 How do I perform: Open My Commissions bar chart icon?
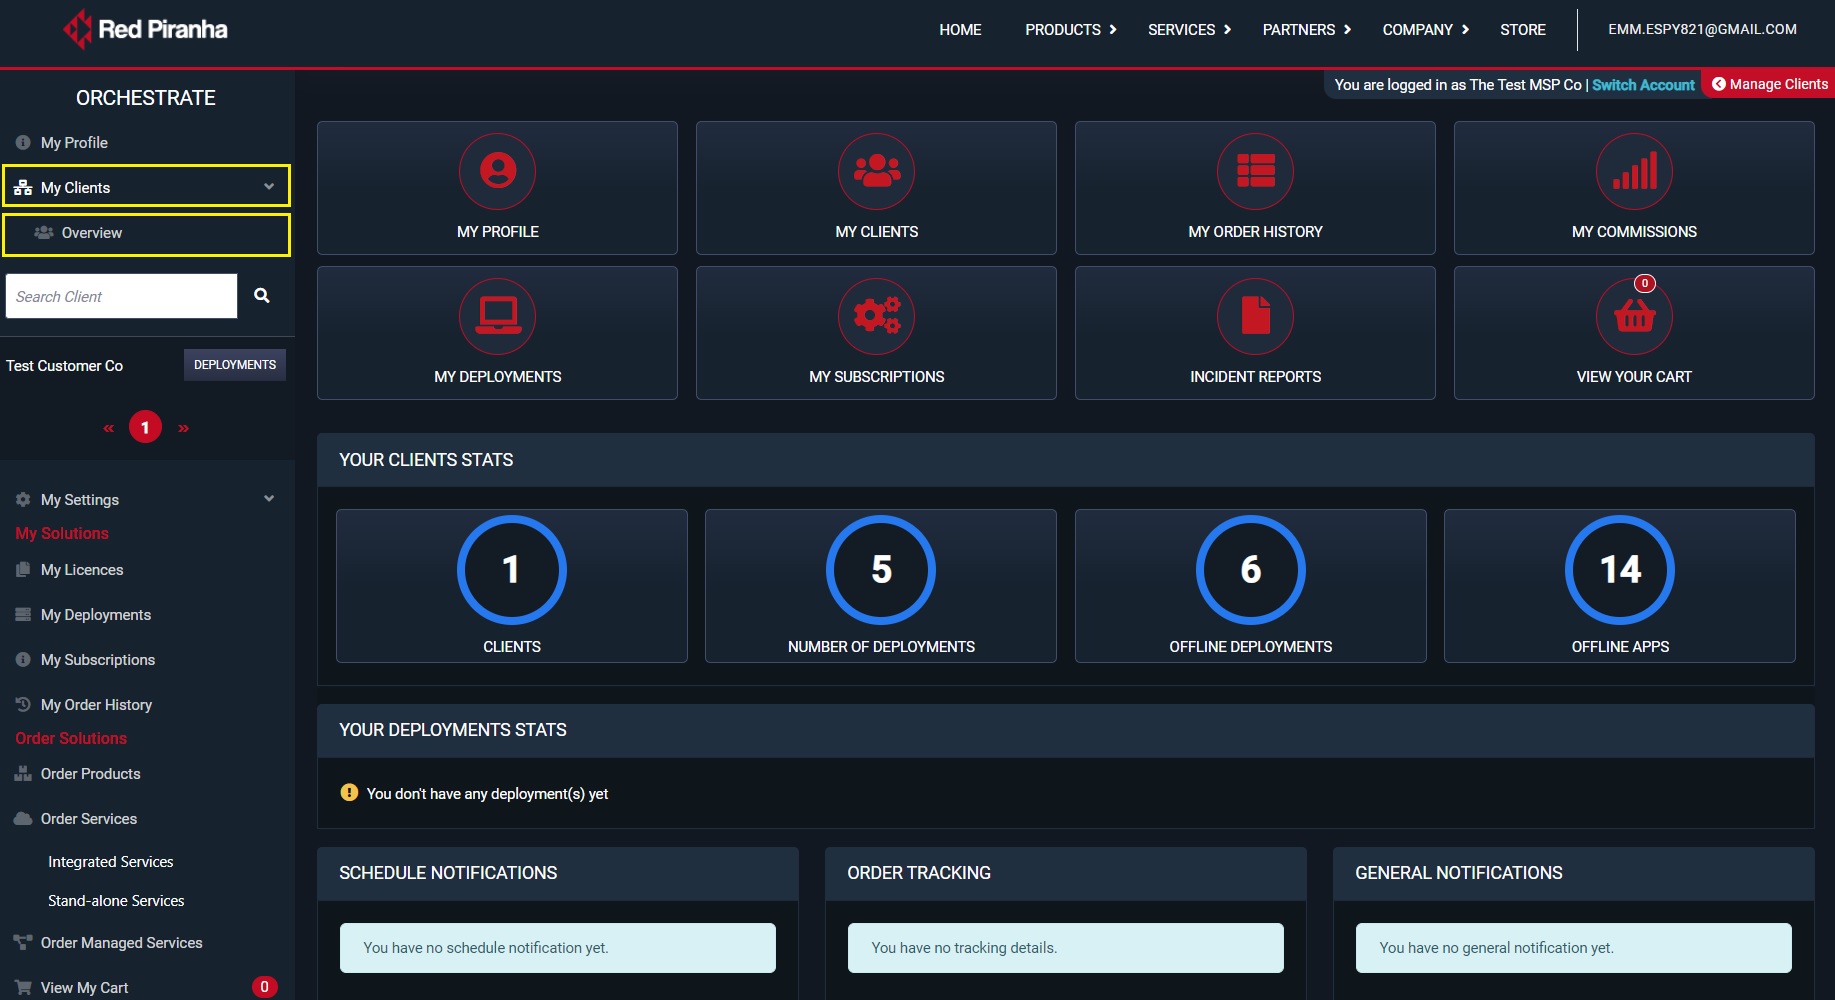coord(1634,171)
